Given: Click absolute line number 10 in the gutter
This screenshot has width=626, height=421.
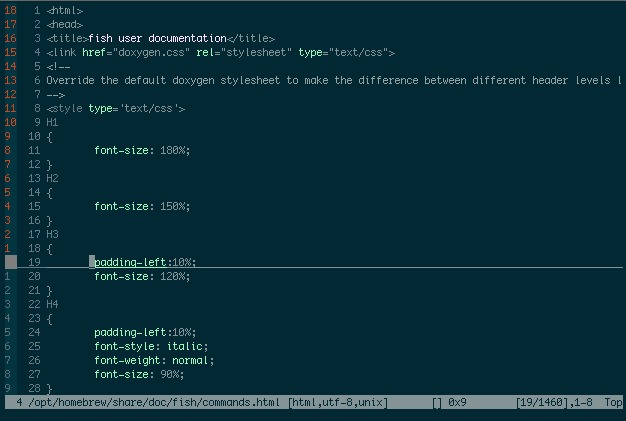Looking at the screenshot, I should pyautogui.click(x=34, y=136).
